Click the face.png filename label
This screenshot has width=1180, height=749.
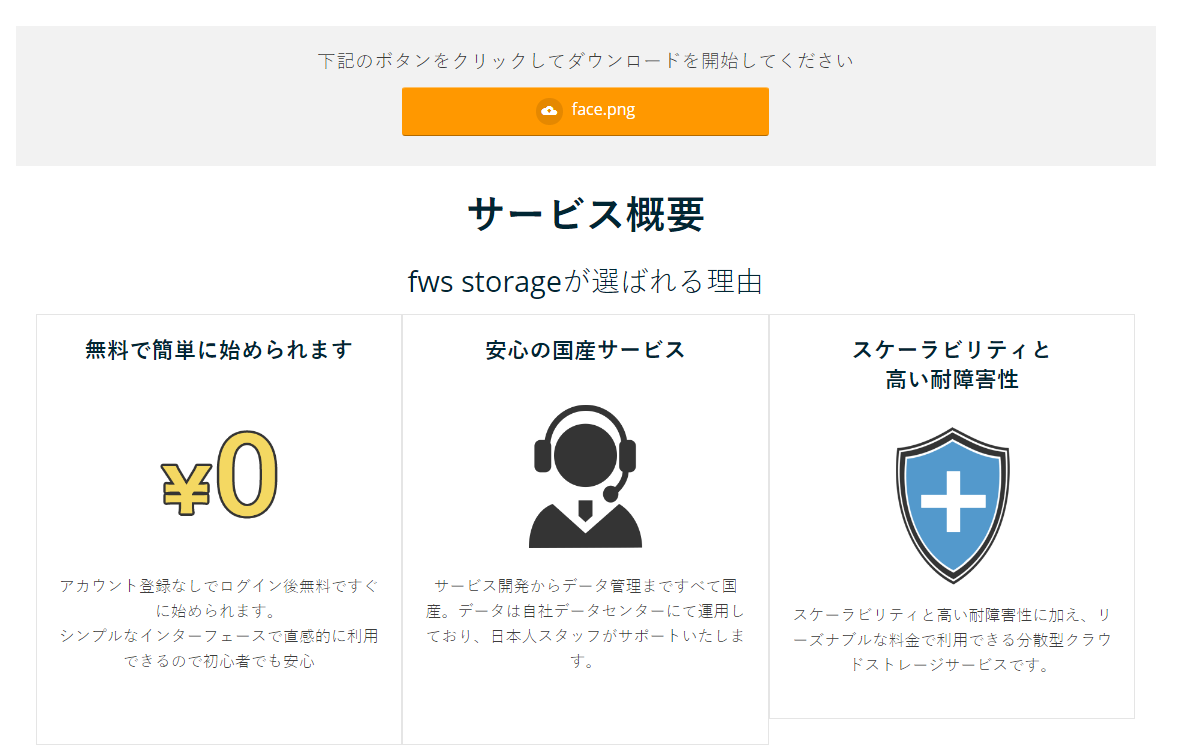coord(603,110)
